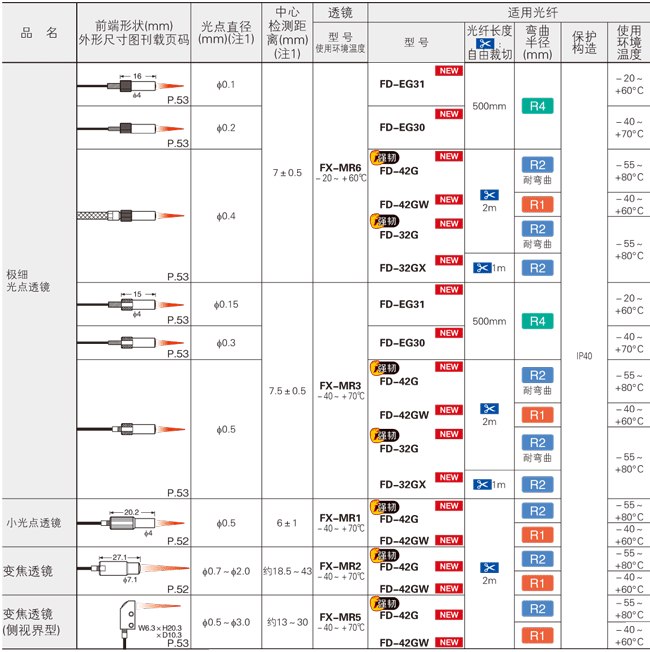The width and height of the screenshot is (650, 652).
Task: Click the 品名 column header
Action: click(x=39, y=32)
